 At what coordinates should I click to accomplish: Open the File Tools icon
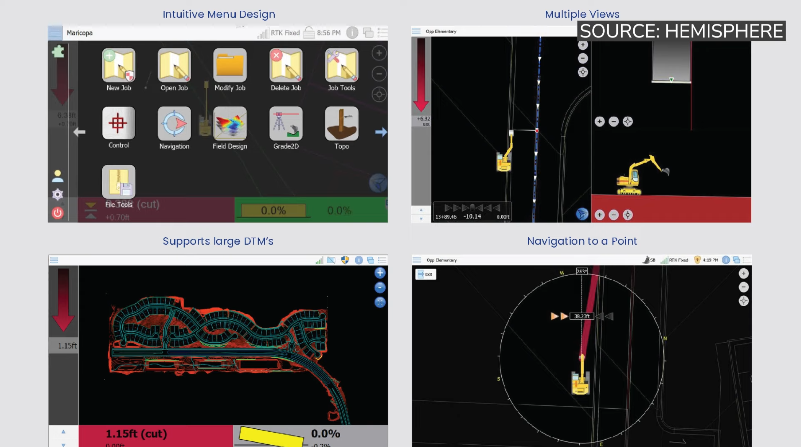pyautogui.click(x=119, y=183)
